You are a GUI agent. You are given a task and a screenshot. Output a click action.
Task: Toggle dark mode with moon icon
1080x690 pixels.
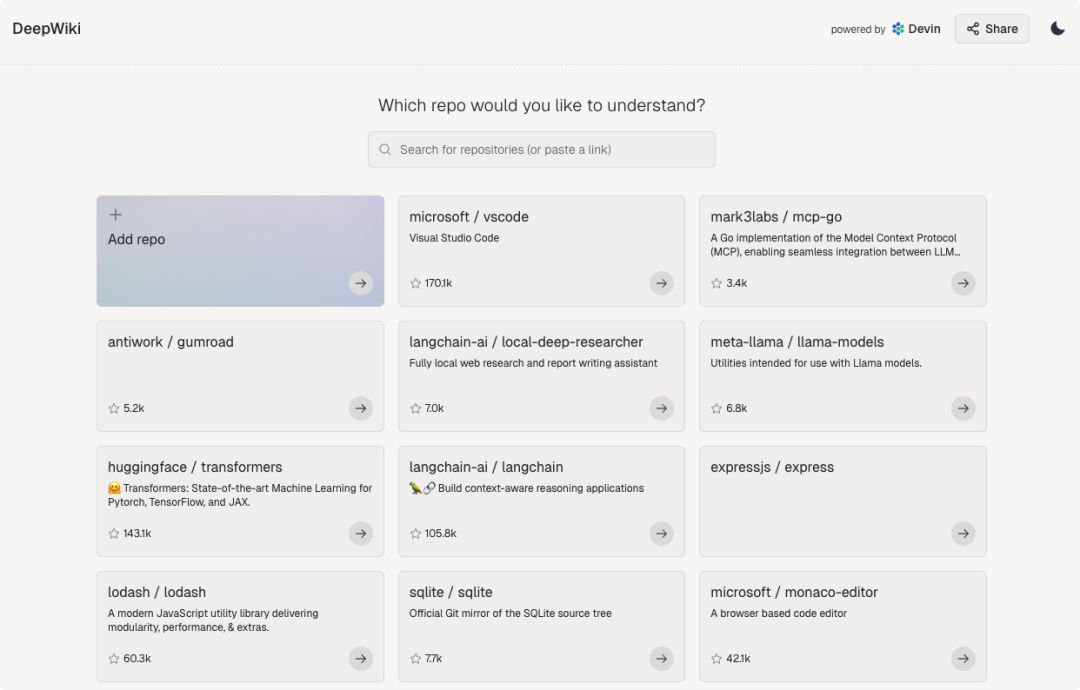pyautogui.click(x=1057, y=28)
